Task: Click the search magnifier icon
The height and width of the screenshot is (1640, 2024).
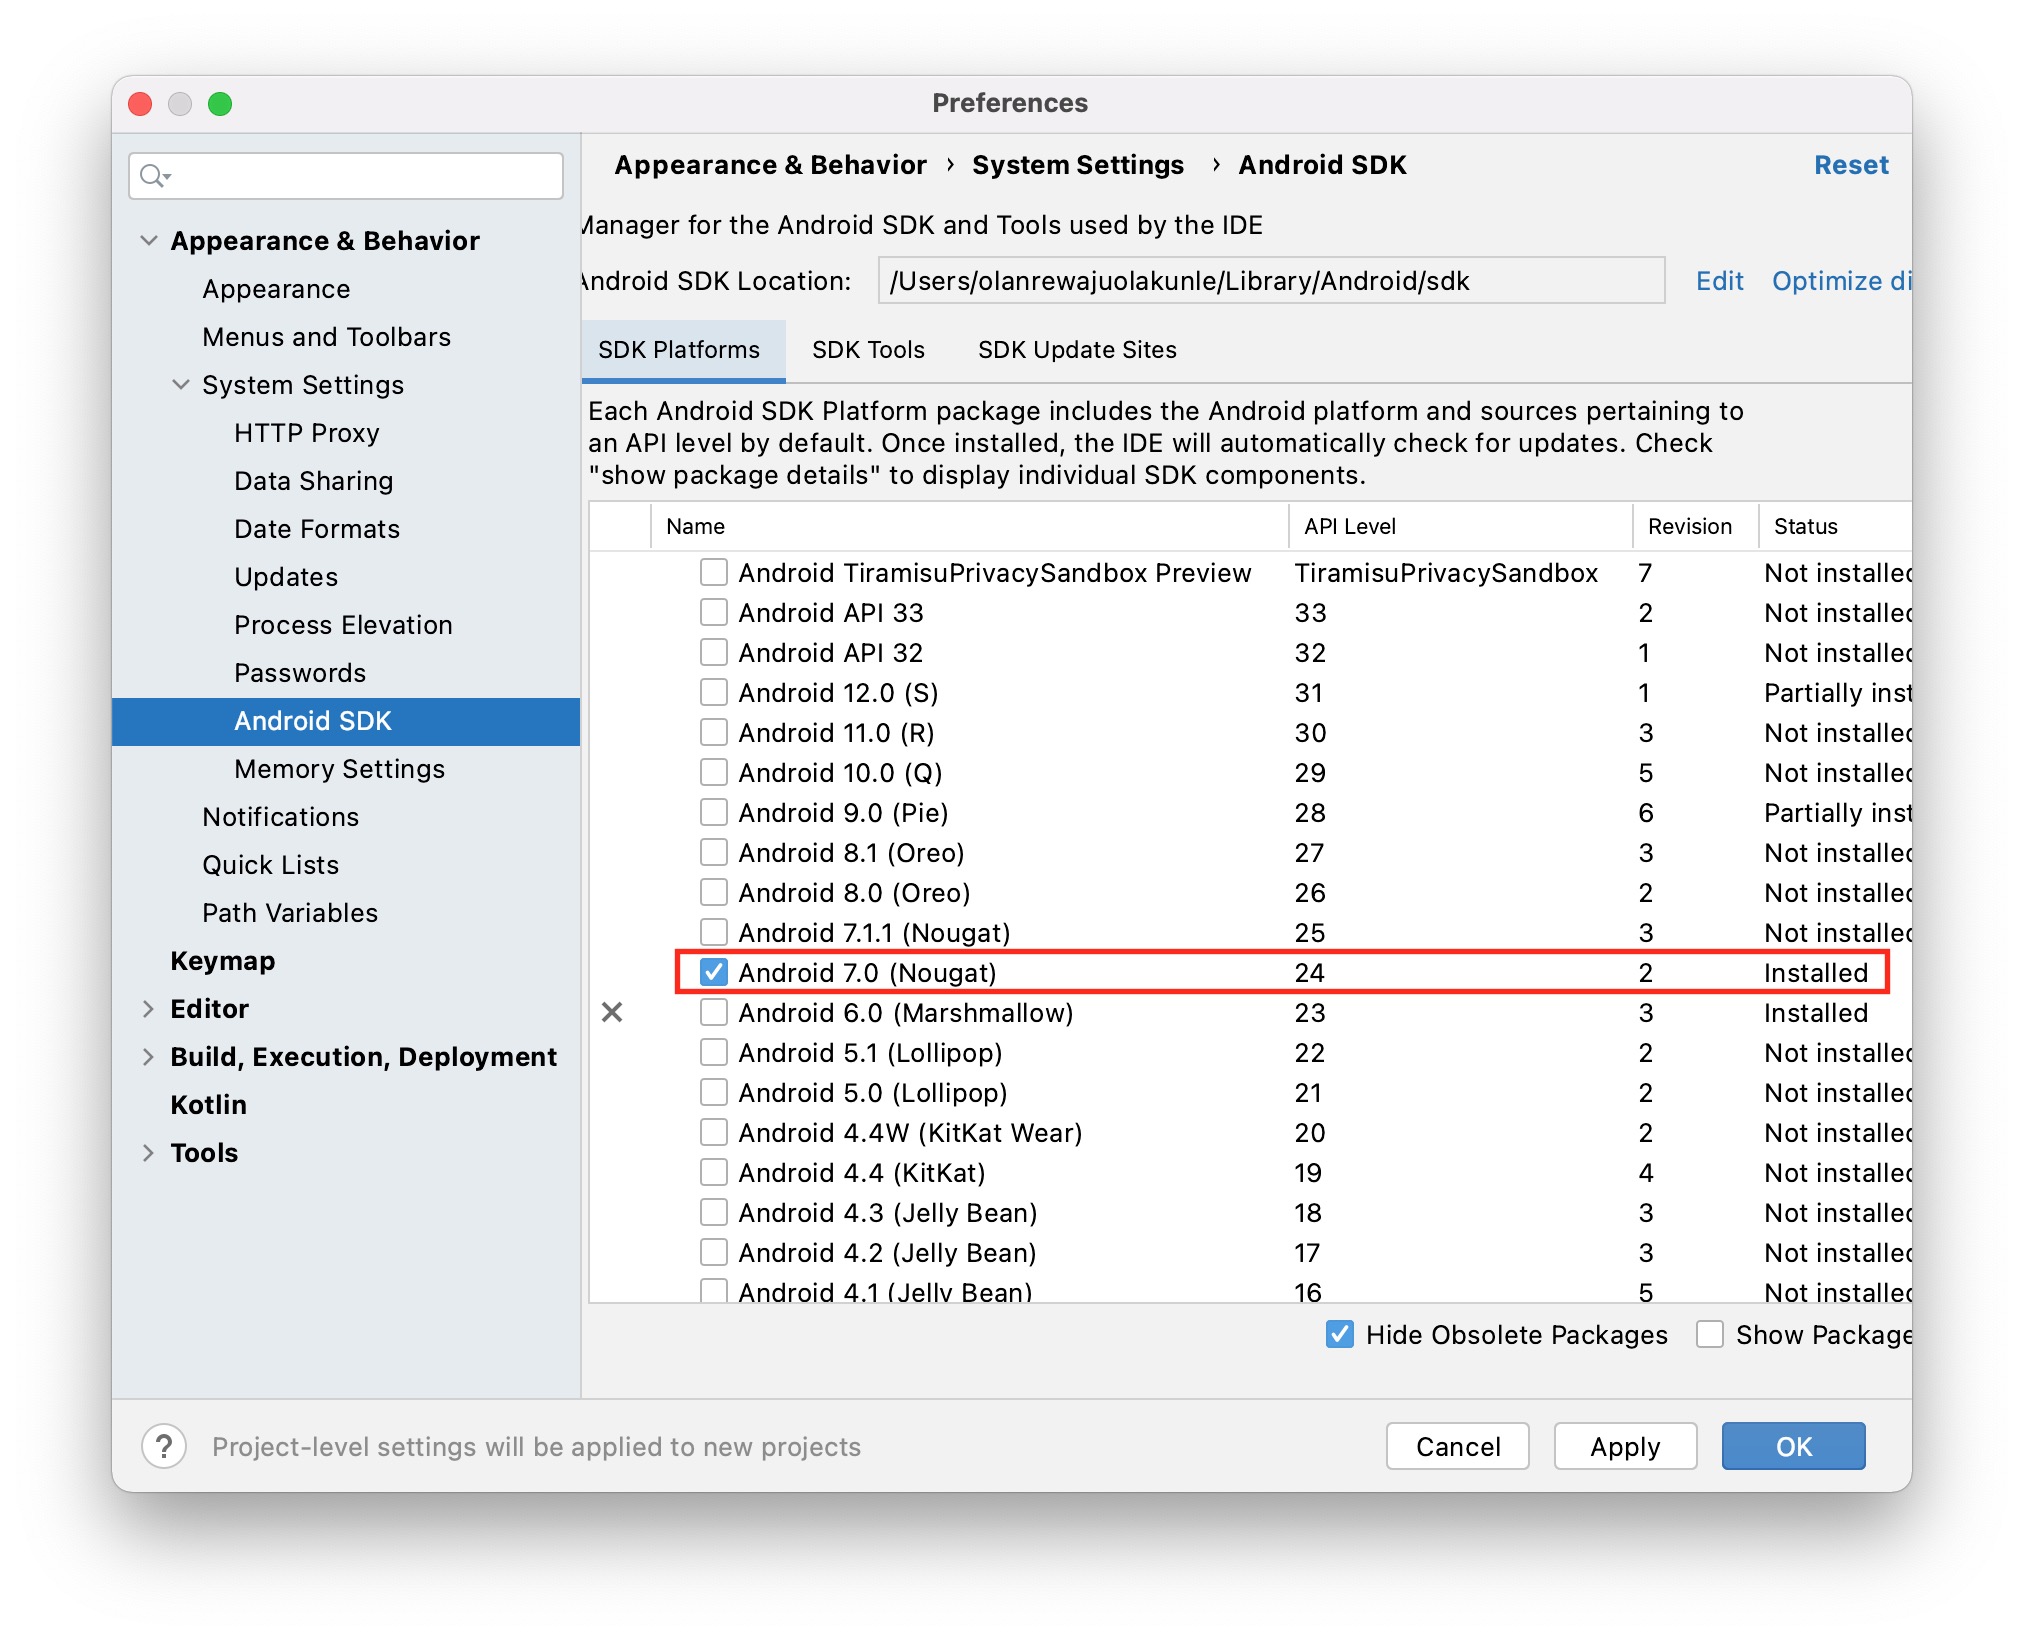Action: [x=152, y=176]
